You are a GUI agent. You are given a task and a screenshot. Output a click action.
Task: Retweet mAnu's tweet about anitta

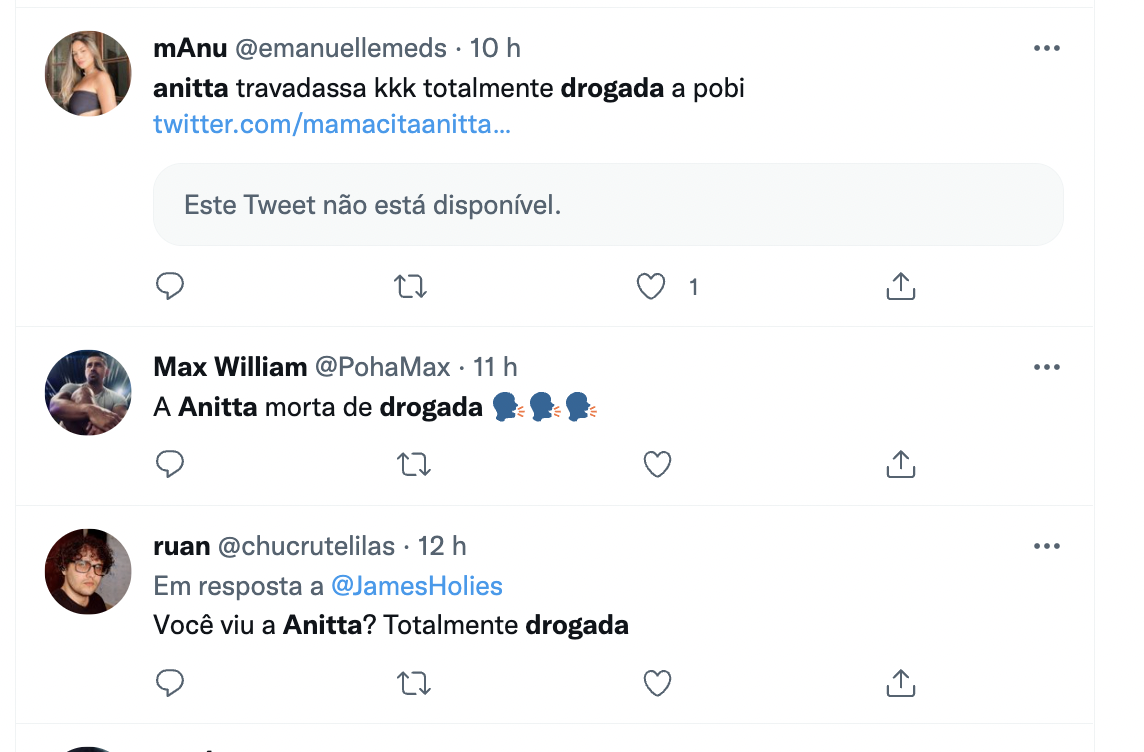click(411, 287)
